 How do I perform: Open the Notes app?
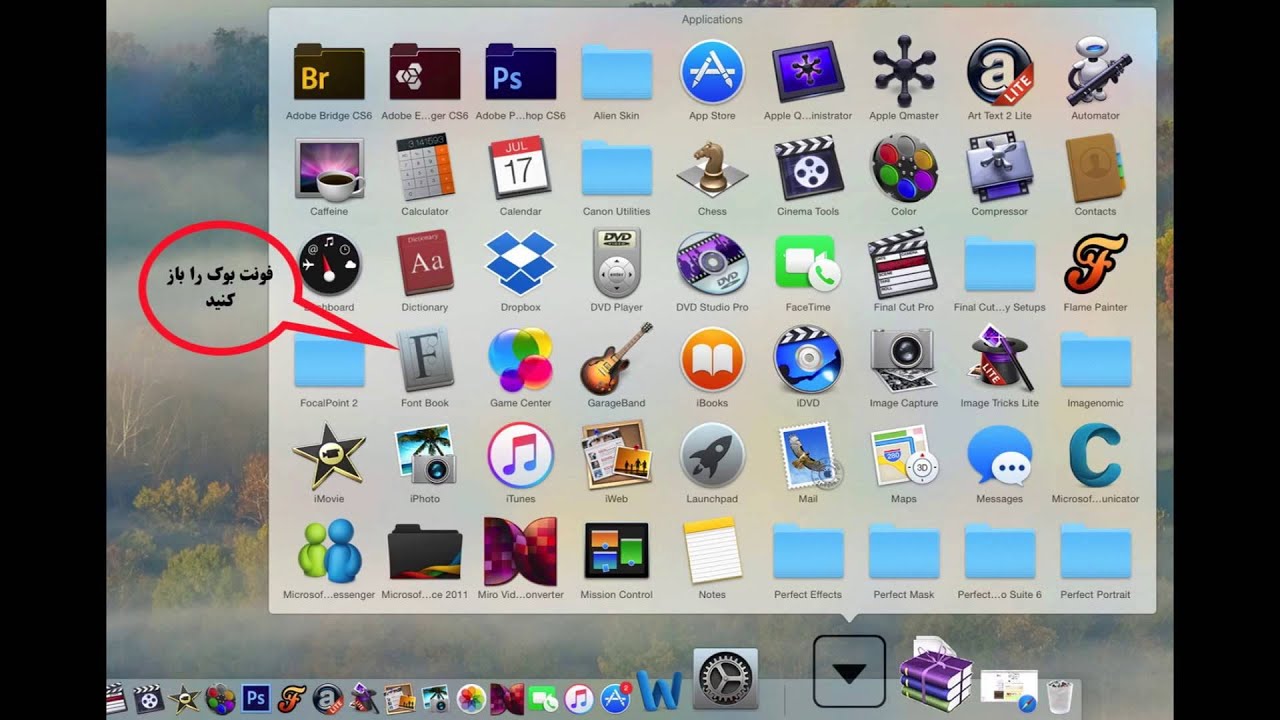point(712,551)
